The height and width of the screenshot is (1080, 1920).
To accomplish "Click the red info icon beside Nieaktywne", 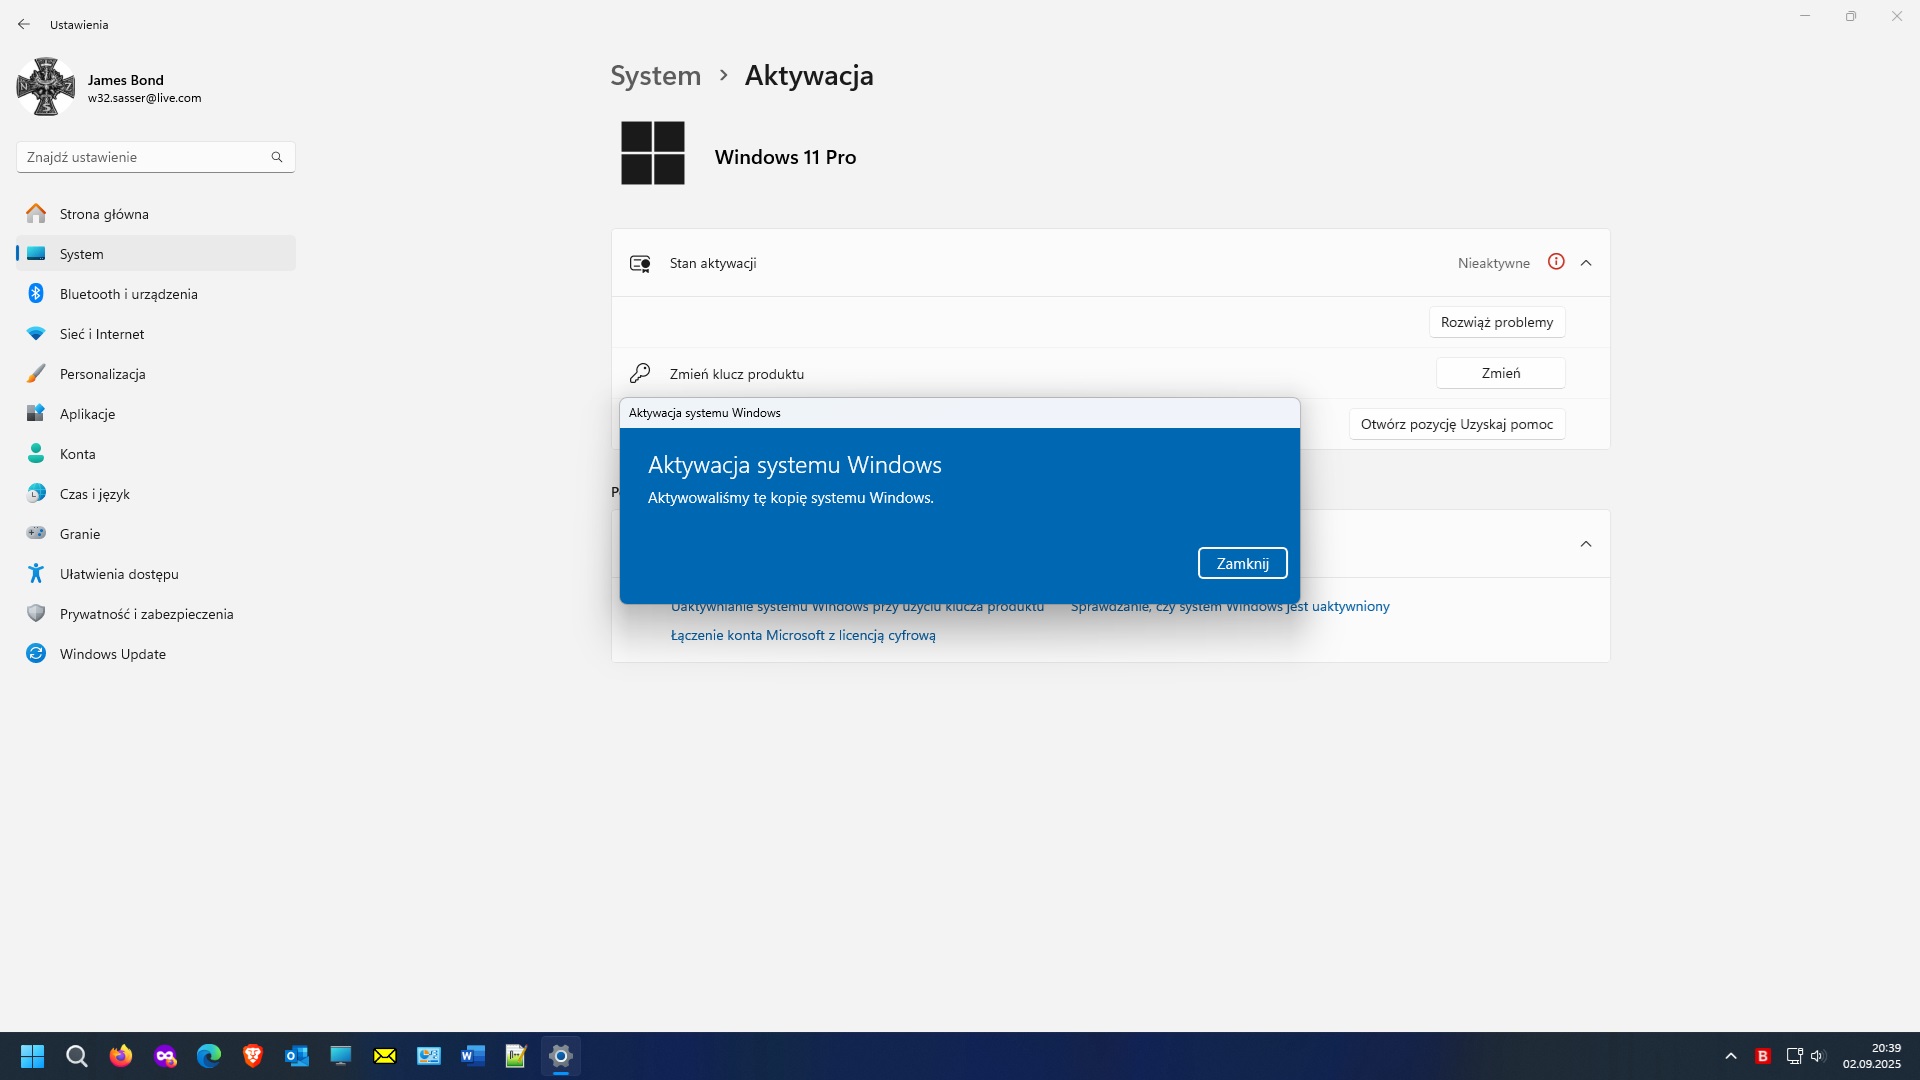I will tap(1556, 262).
